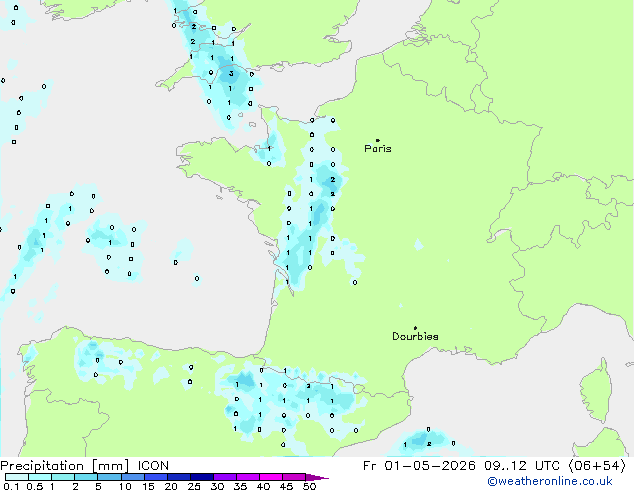The height and width of the screenshot is (490, 634).
Task: Click the 2–5 mm legend color swatch
Action: pyautogui.click(x=86, y=477)
